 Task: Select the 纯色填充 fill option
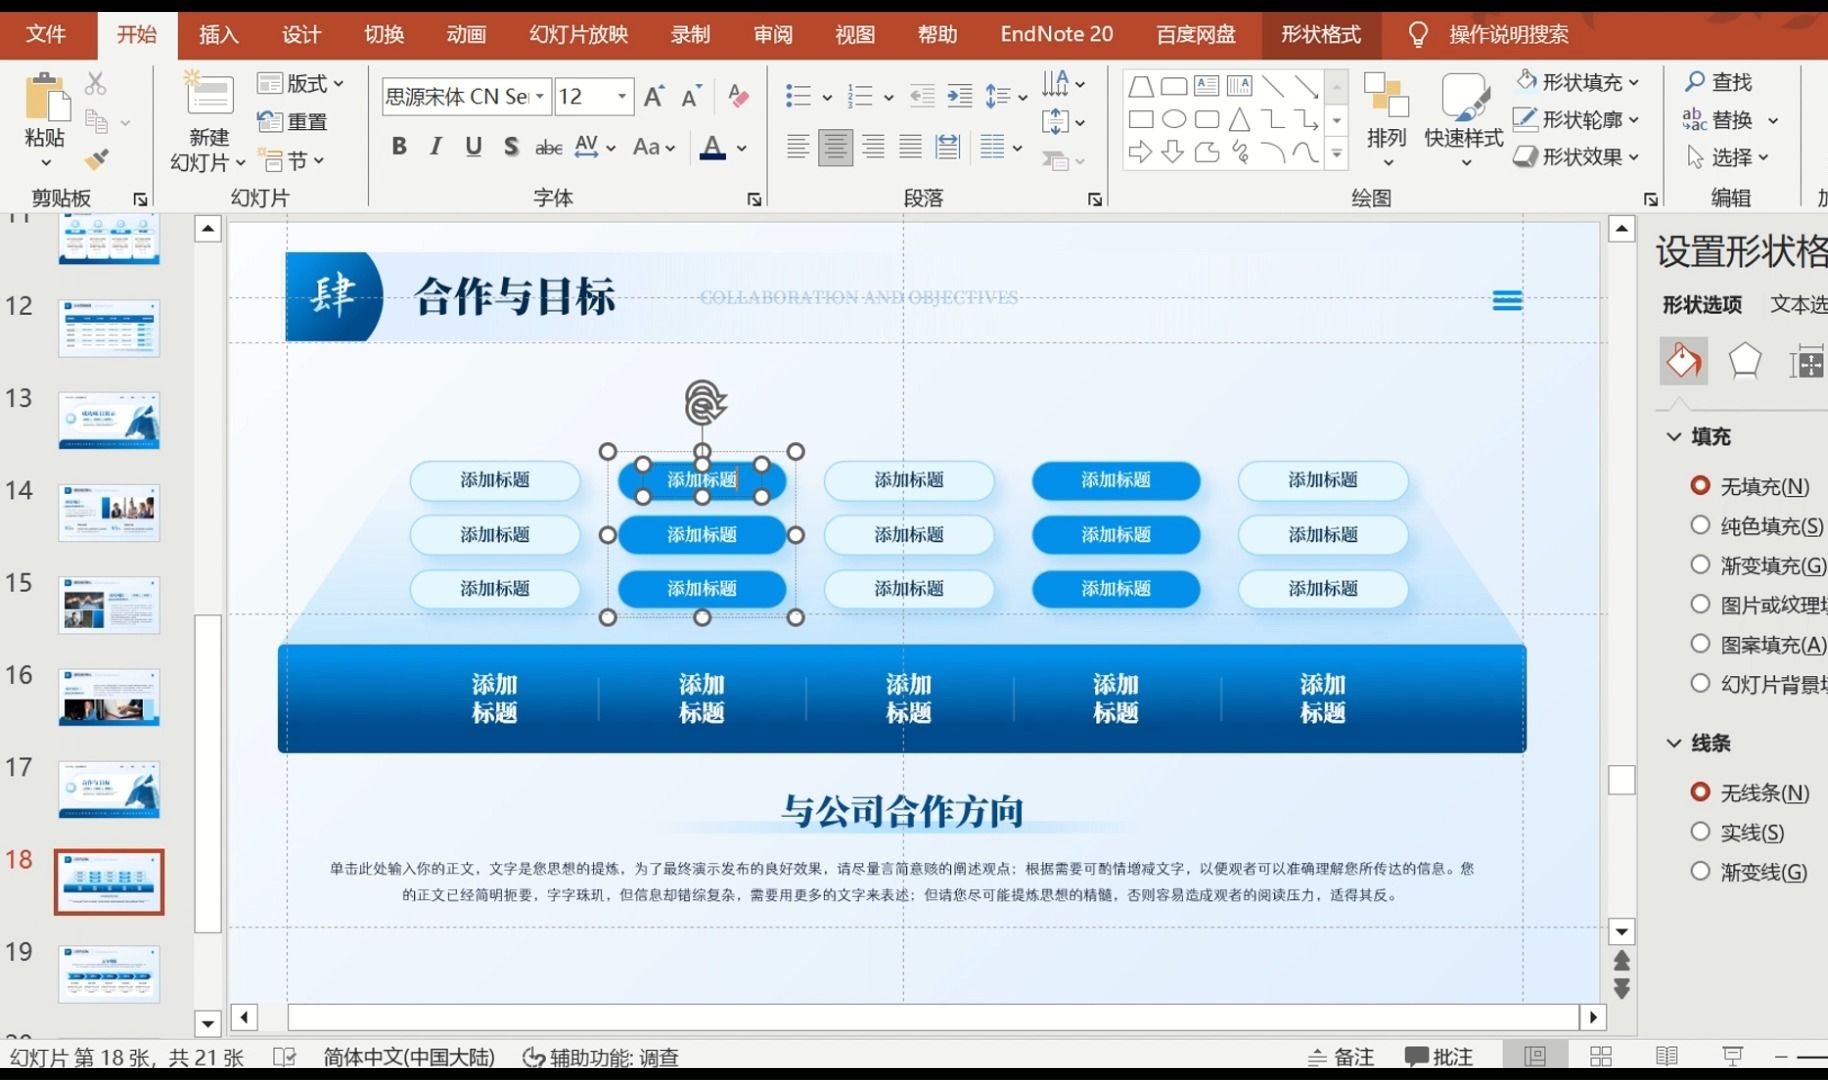[1701, 525]
